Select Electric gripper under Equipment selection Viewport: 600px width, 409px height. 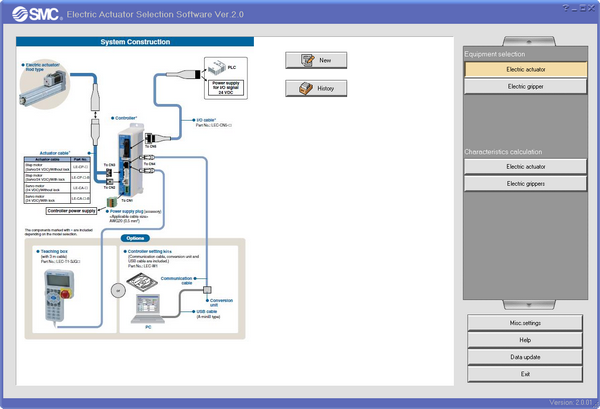(525, 87)
